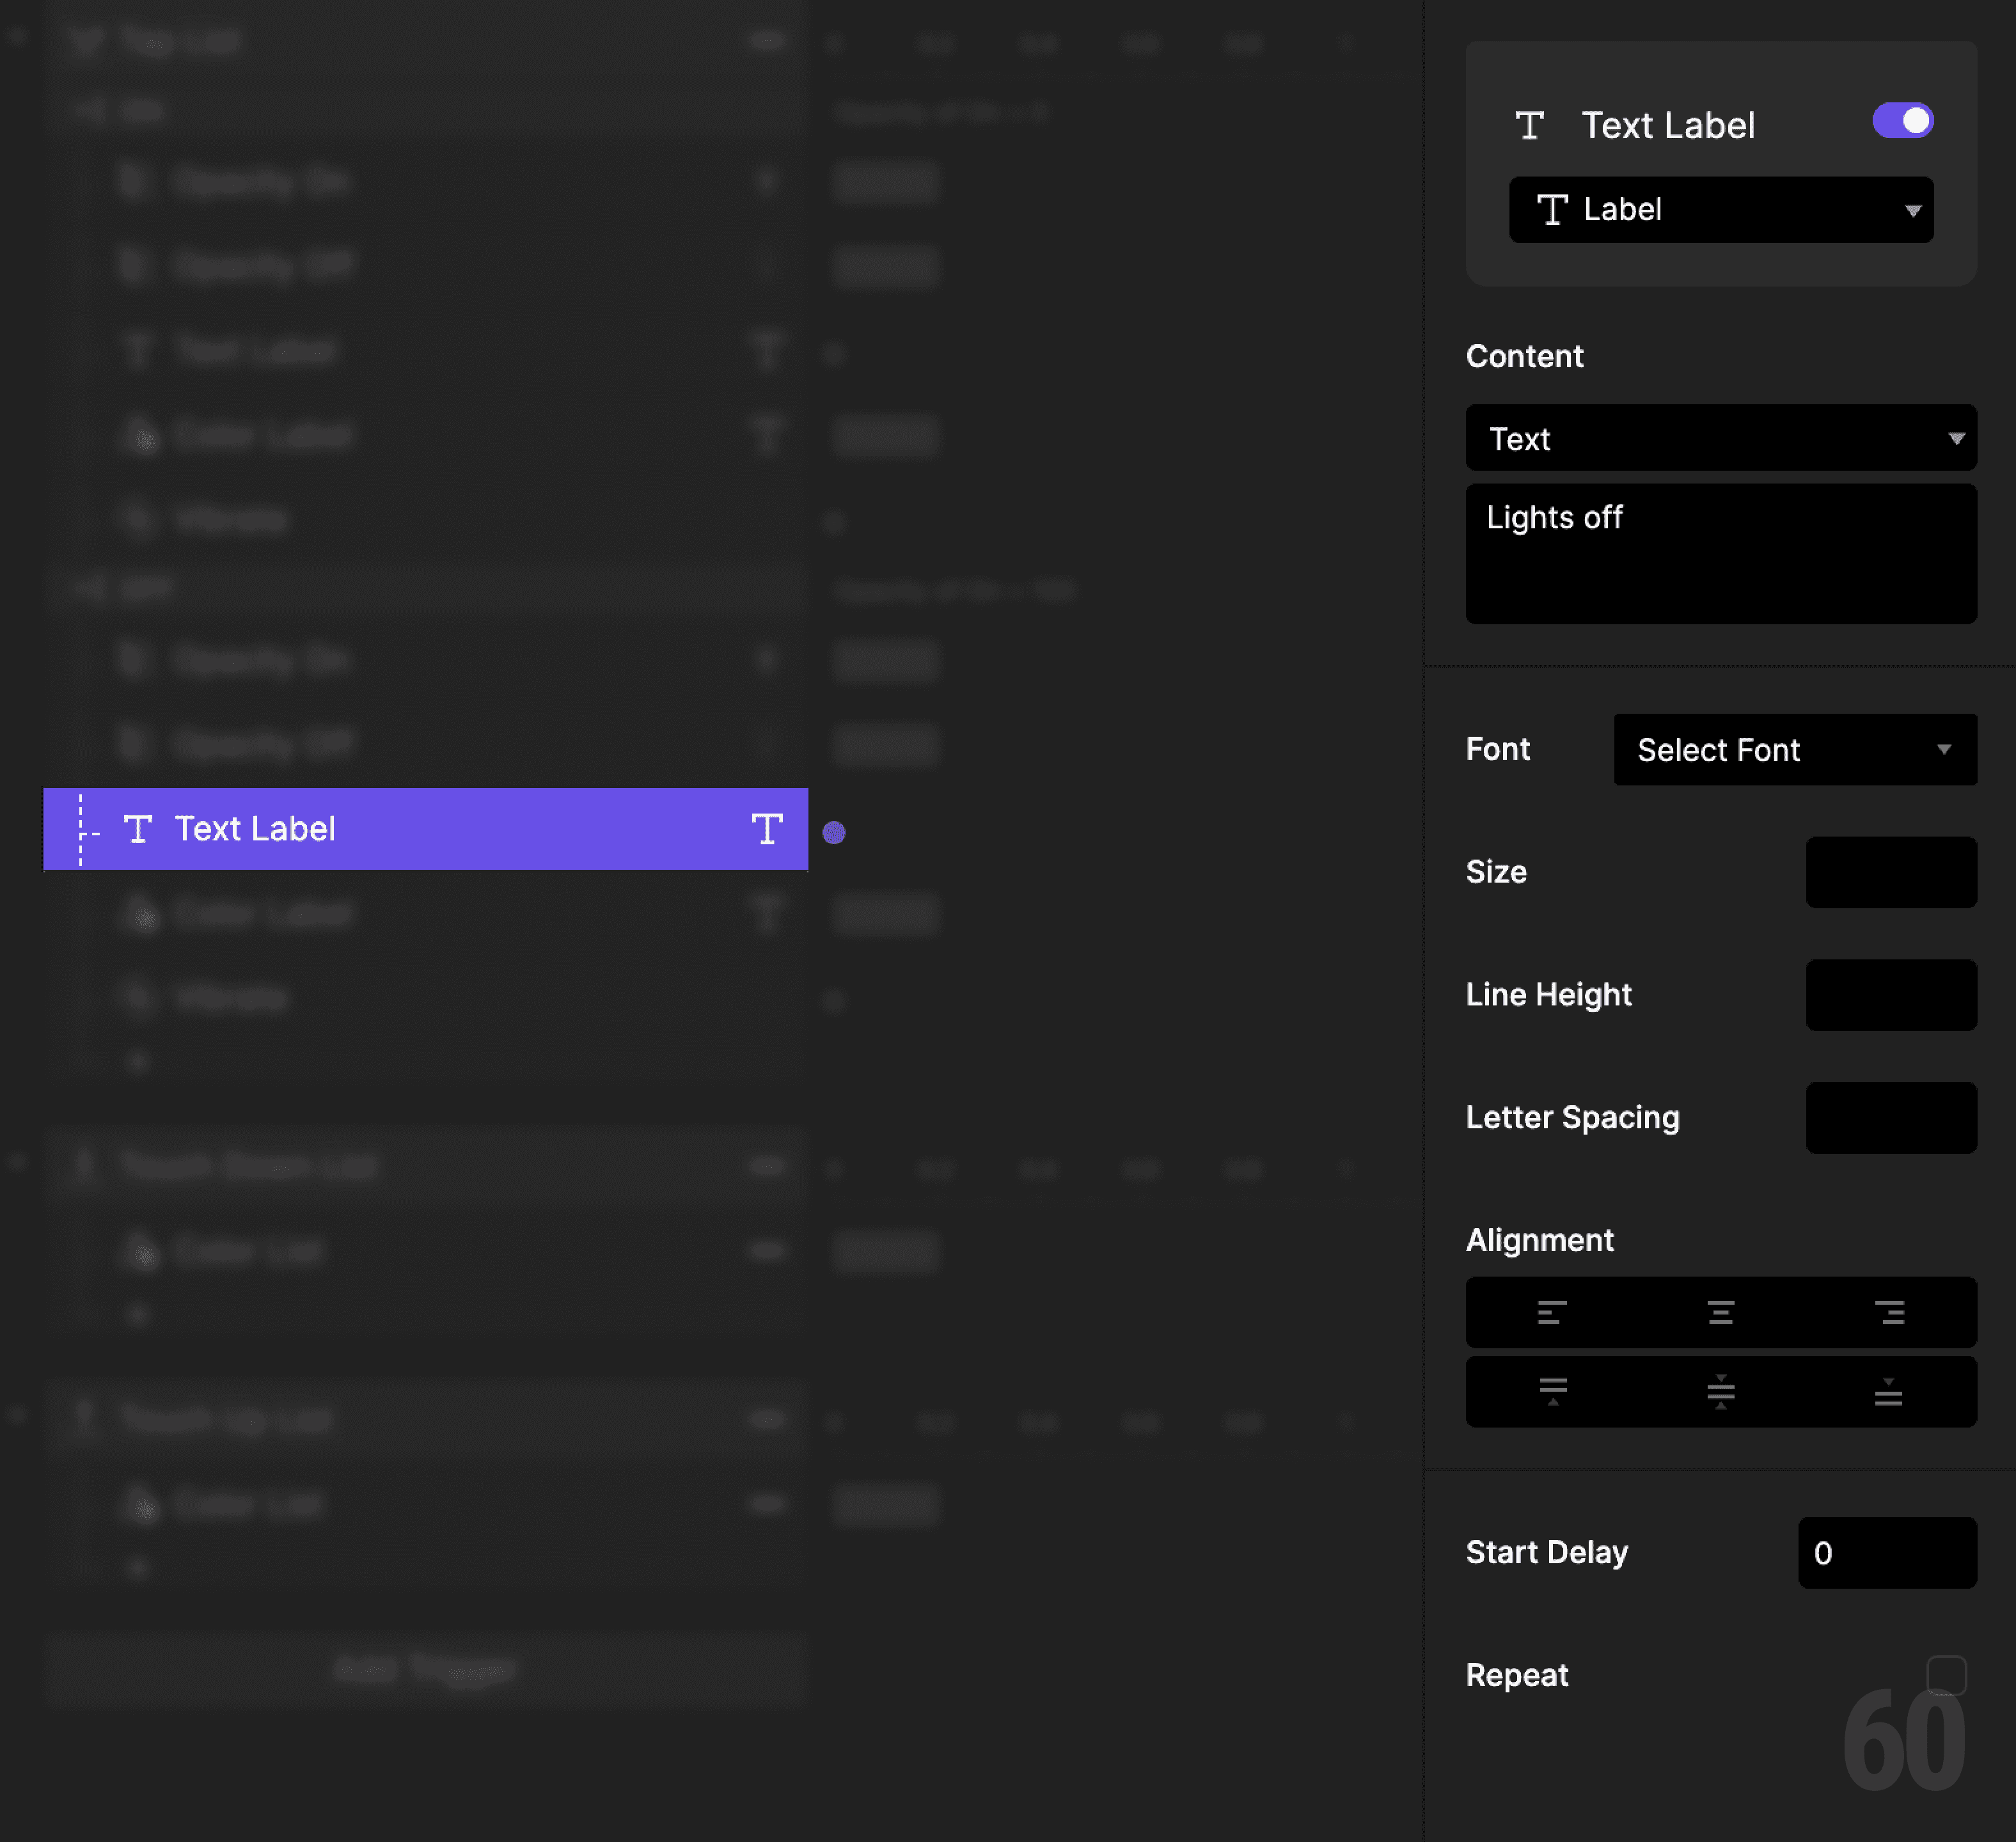2016x1842 pixels.
Task: Click the T icon inside the Label selector
Action: [x=1552, y=210]
